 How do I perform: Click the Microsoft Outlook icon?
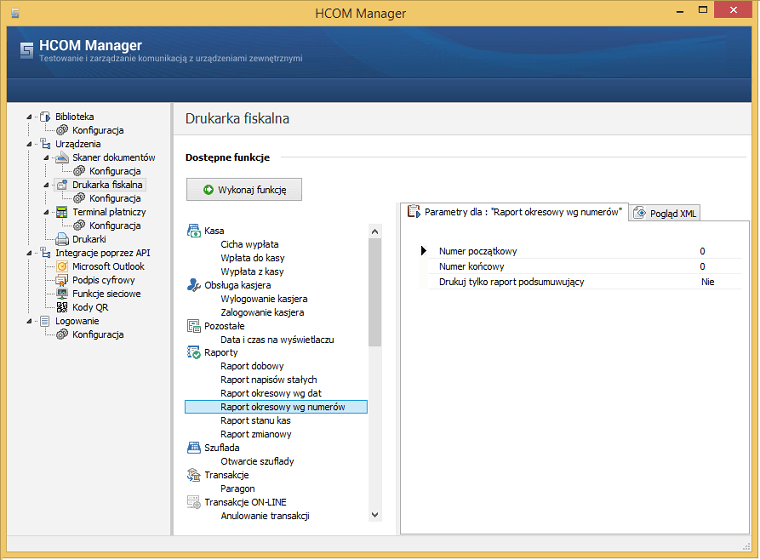point(62,267)
